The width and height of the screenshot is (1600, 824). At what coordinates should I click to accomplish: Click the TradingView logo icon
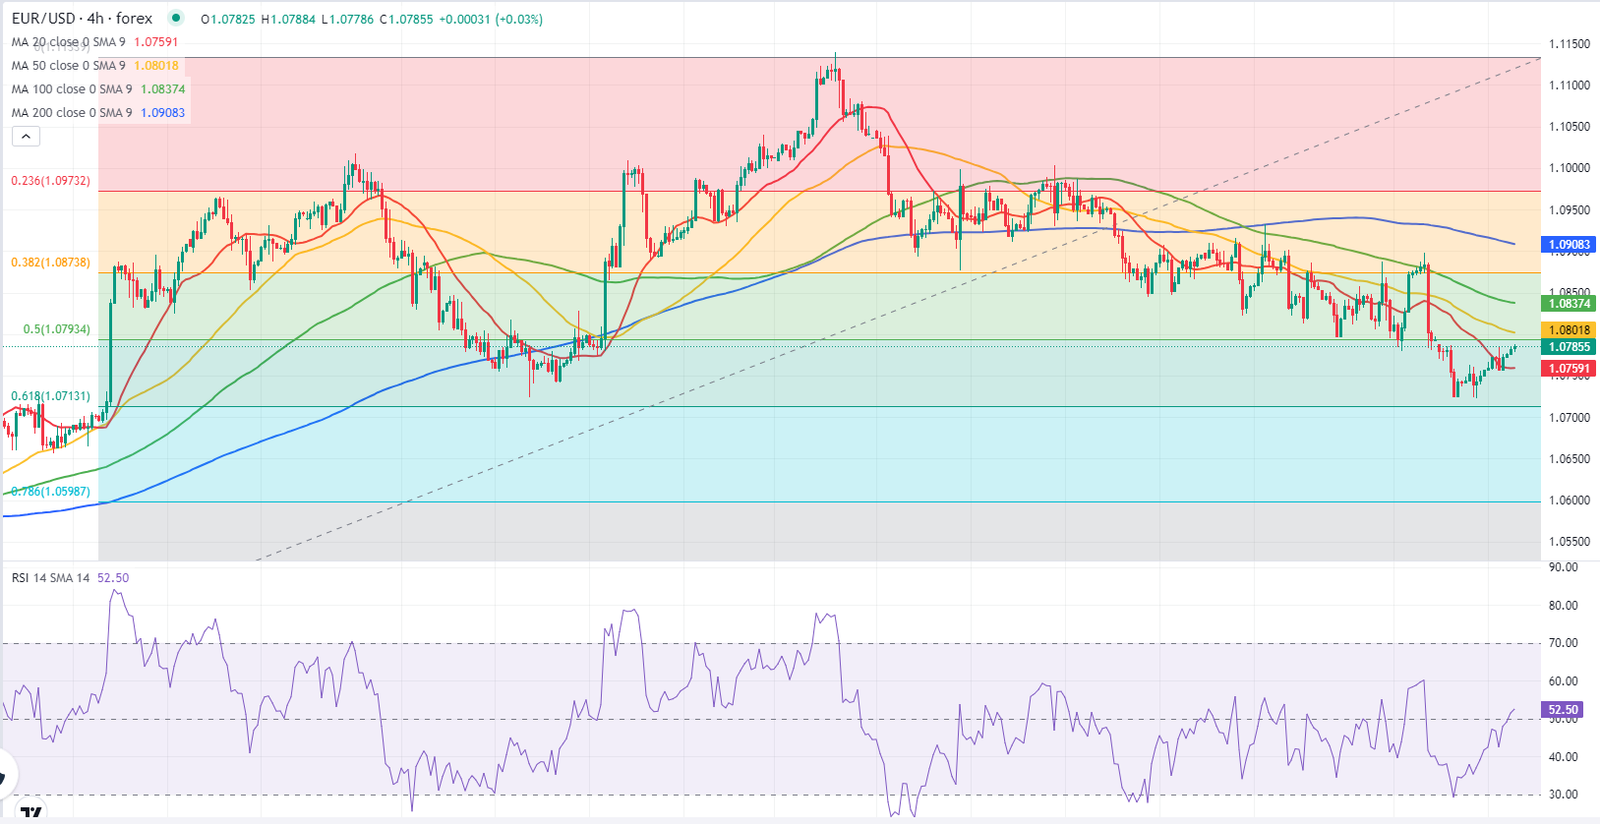tap(32, 813)
